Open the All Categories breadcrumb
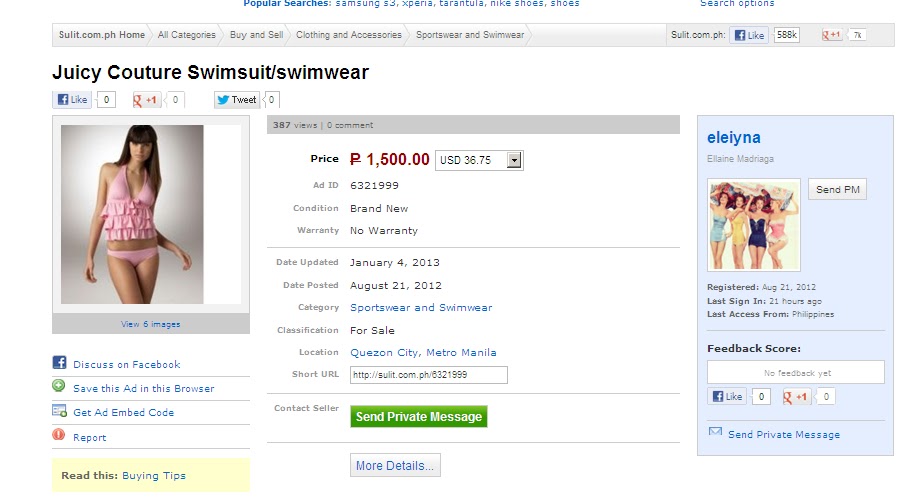This screenshot has width=897, height=499. (186, 35)
